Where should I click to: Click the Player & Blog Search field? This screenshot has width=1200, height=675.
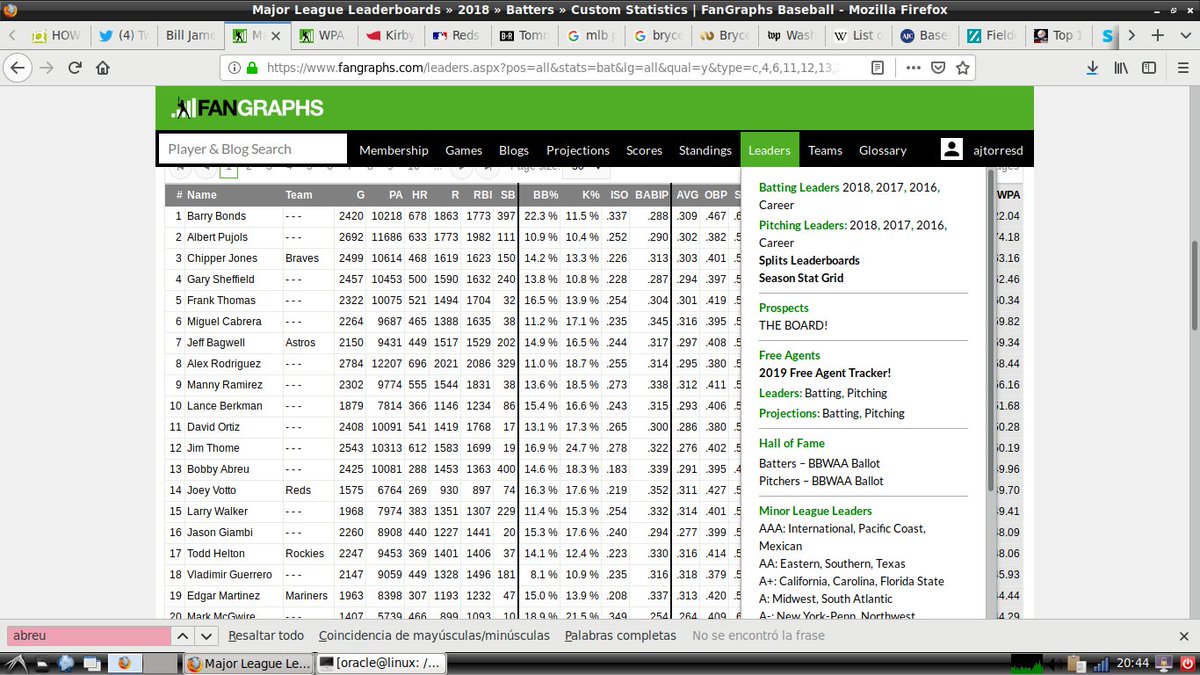253,149
